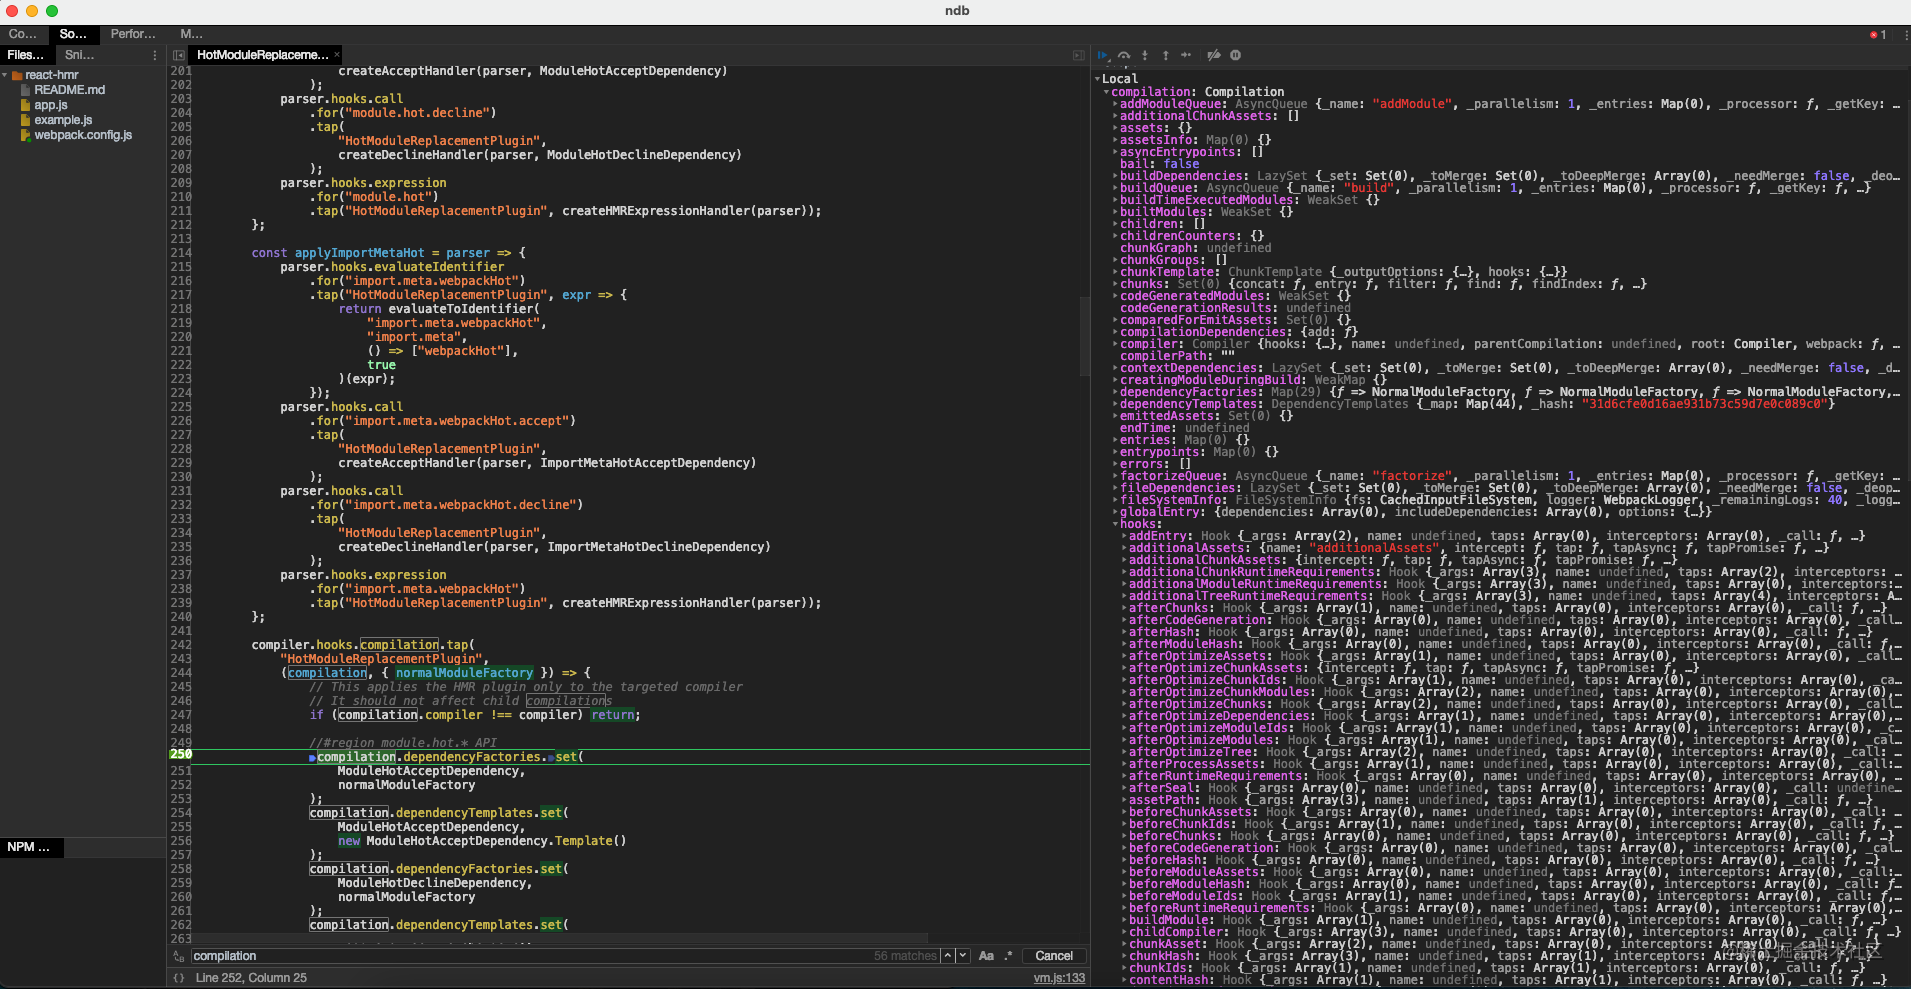This screenshot has height=989, width=1911.
Task: Expand the contextDependencies property
Action: tap(1116, 368)
